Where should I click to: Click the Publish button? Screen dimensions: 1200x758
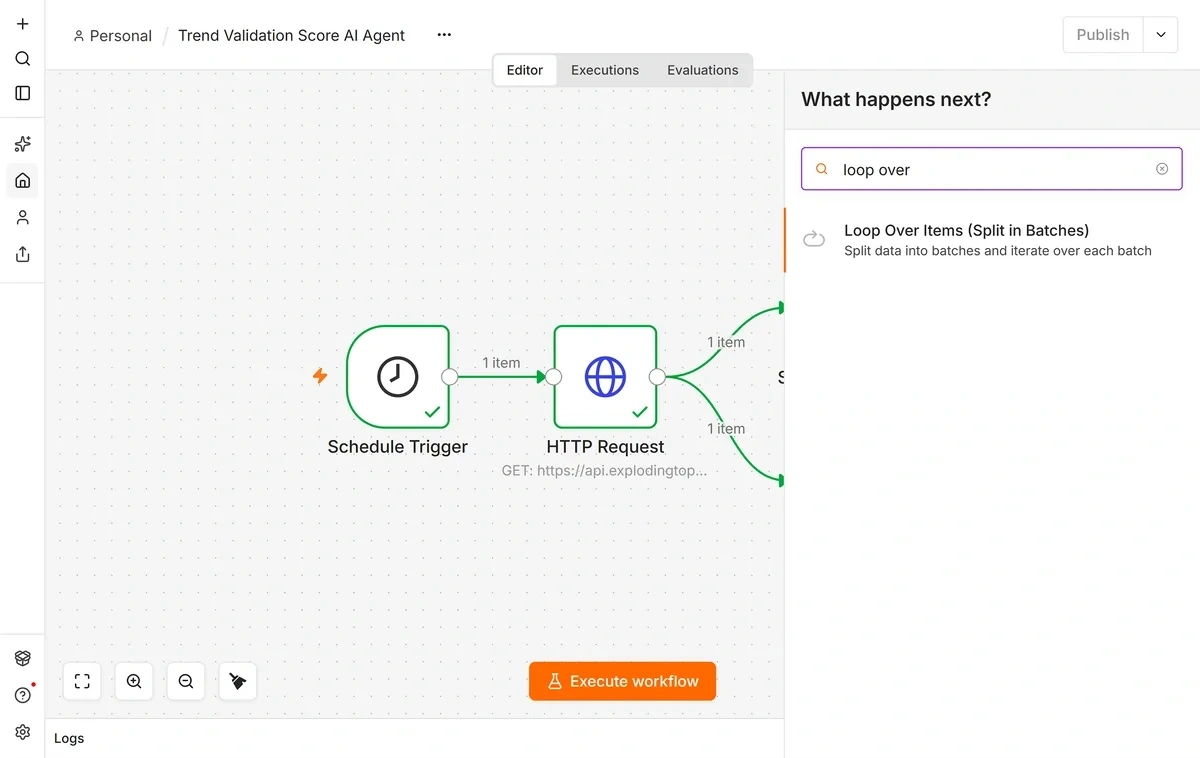[x=1103, y=35]
